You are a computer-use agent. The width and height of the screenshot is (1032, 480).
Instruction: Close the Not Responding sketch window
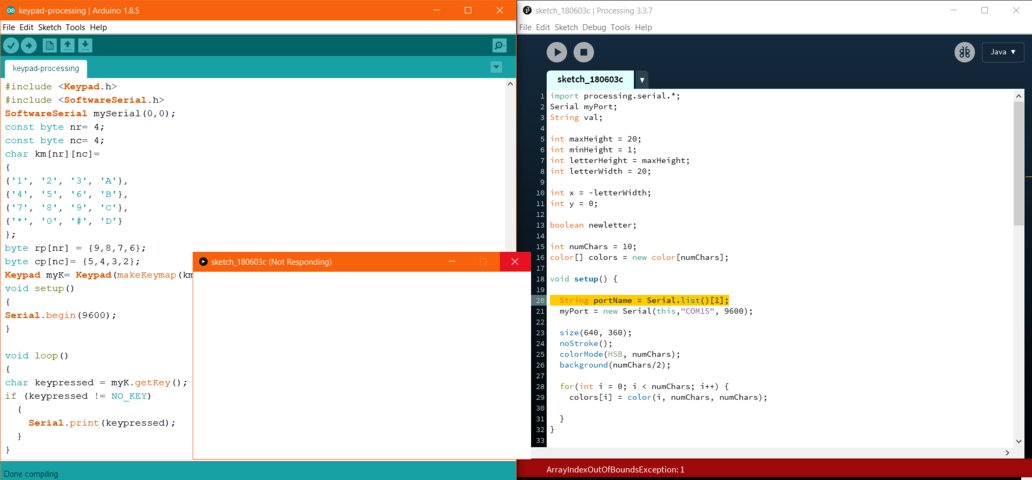tap(515, 262)
